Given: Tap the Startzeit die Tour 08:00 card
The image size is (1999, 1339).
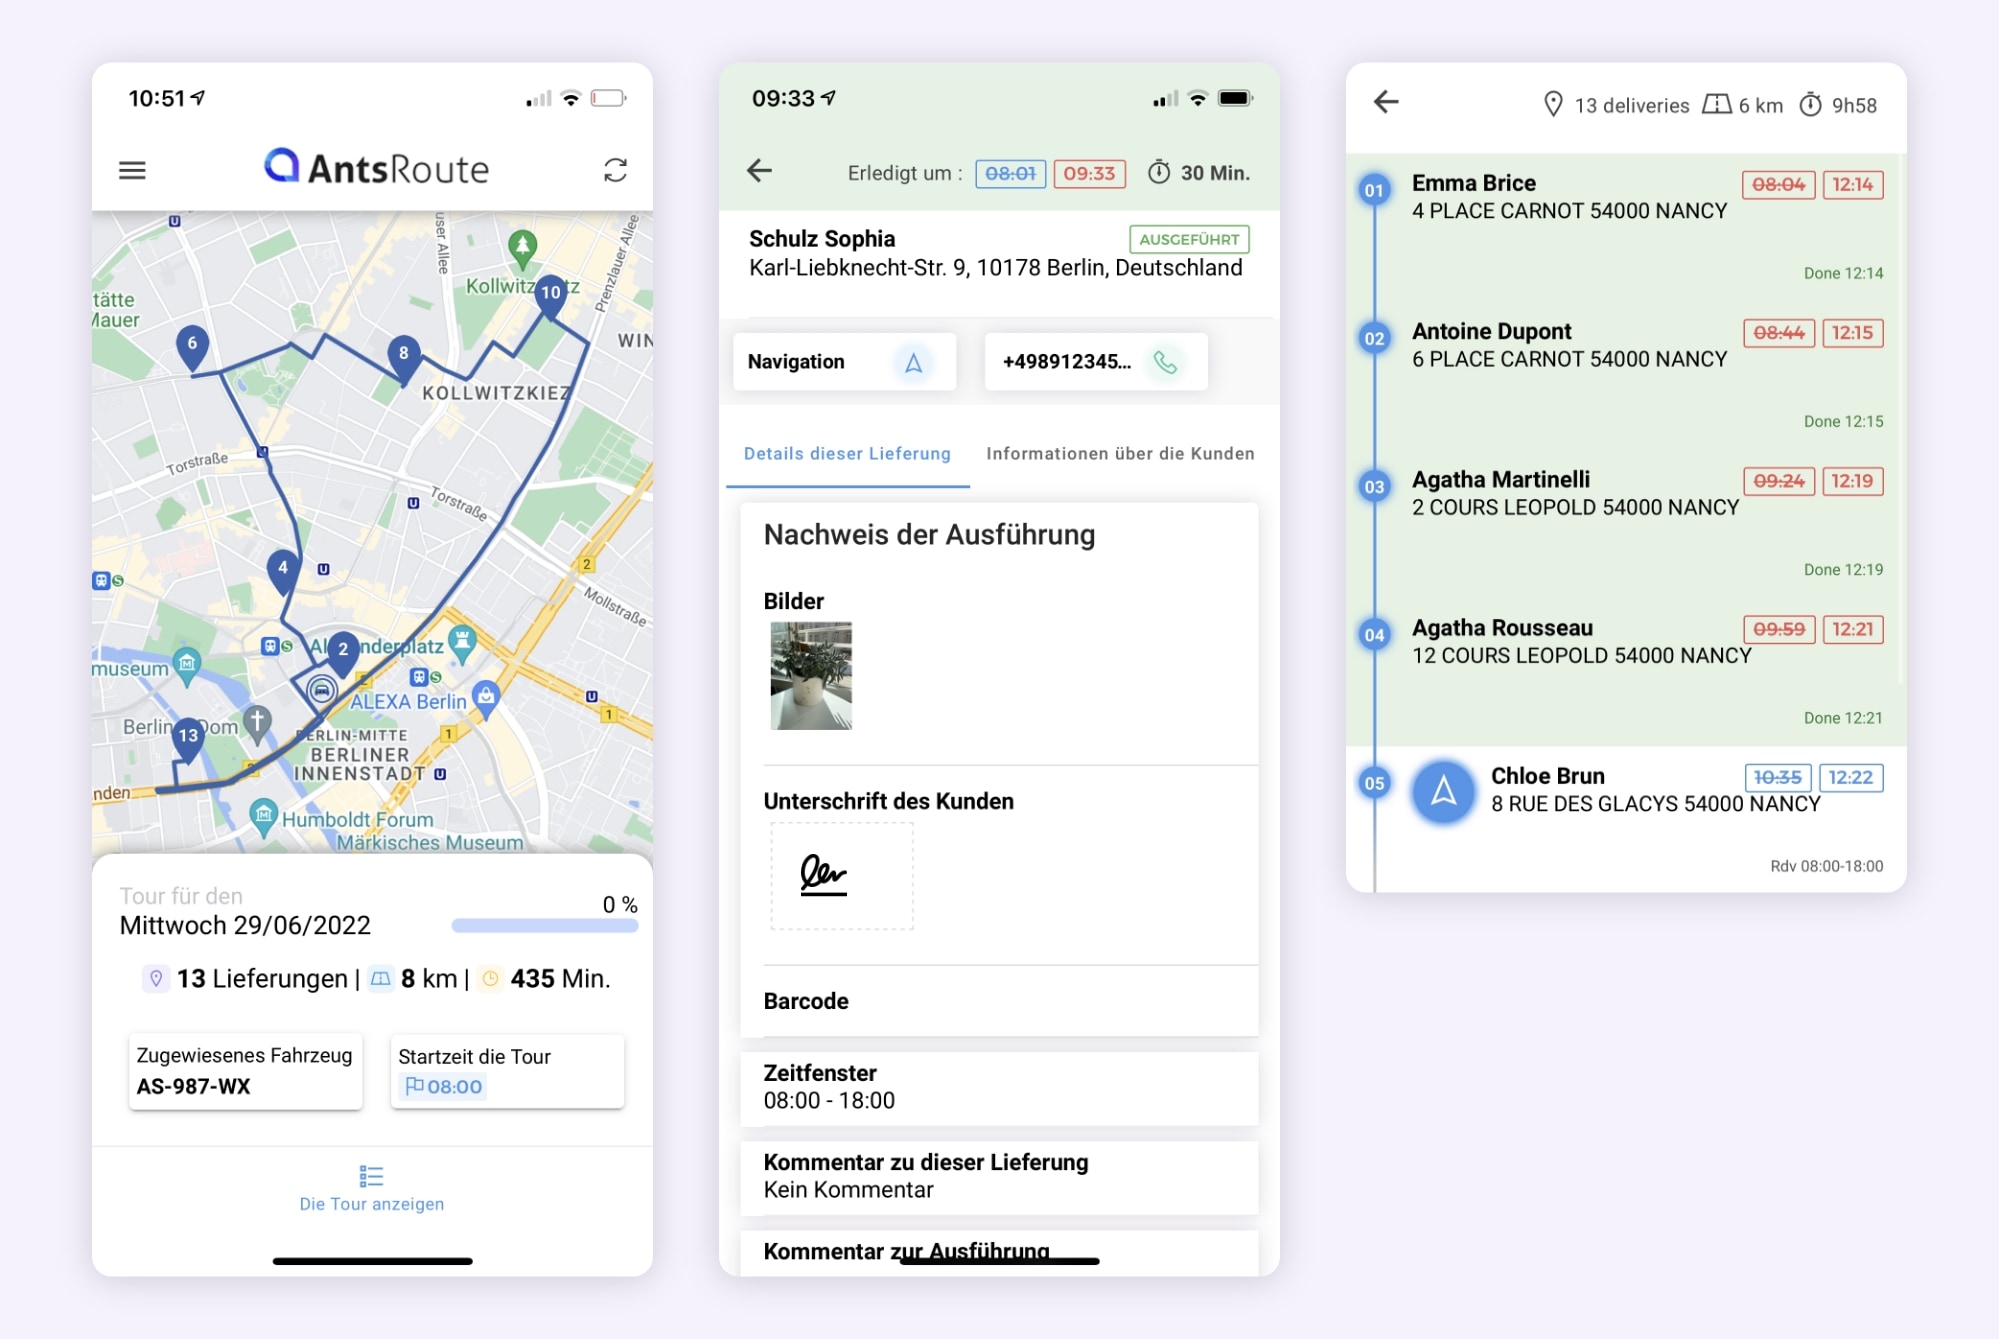Looking at the screenshot, I should point(507,1071).
